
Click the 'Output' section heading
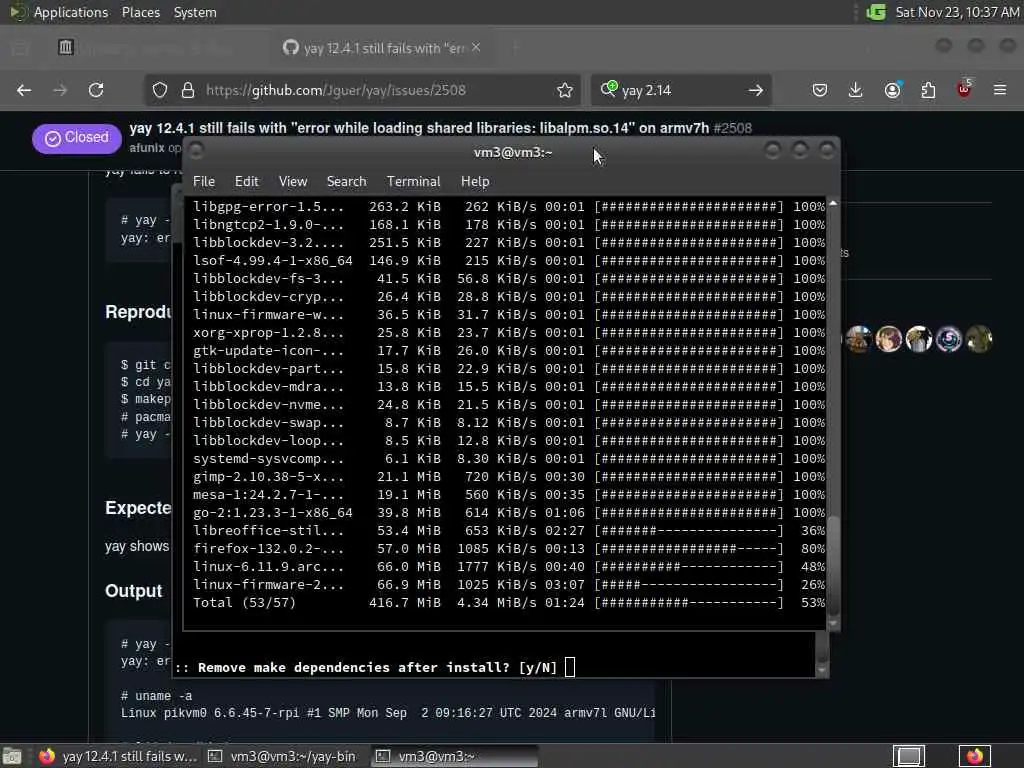point(133,591)
